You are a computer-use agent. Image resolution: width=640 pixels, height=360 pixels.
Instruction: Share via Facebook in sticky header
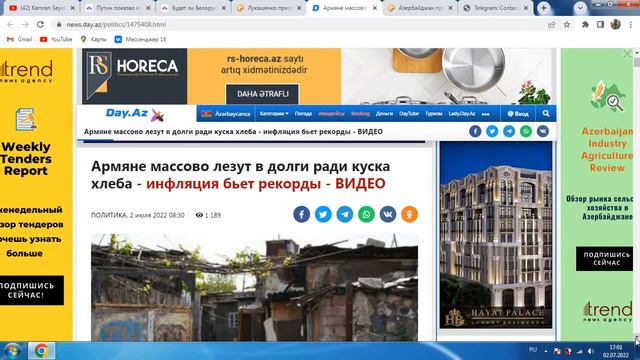pos(475,131)
